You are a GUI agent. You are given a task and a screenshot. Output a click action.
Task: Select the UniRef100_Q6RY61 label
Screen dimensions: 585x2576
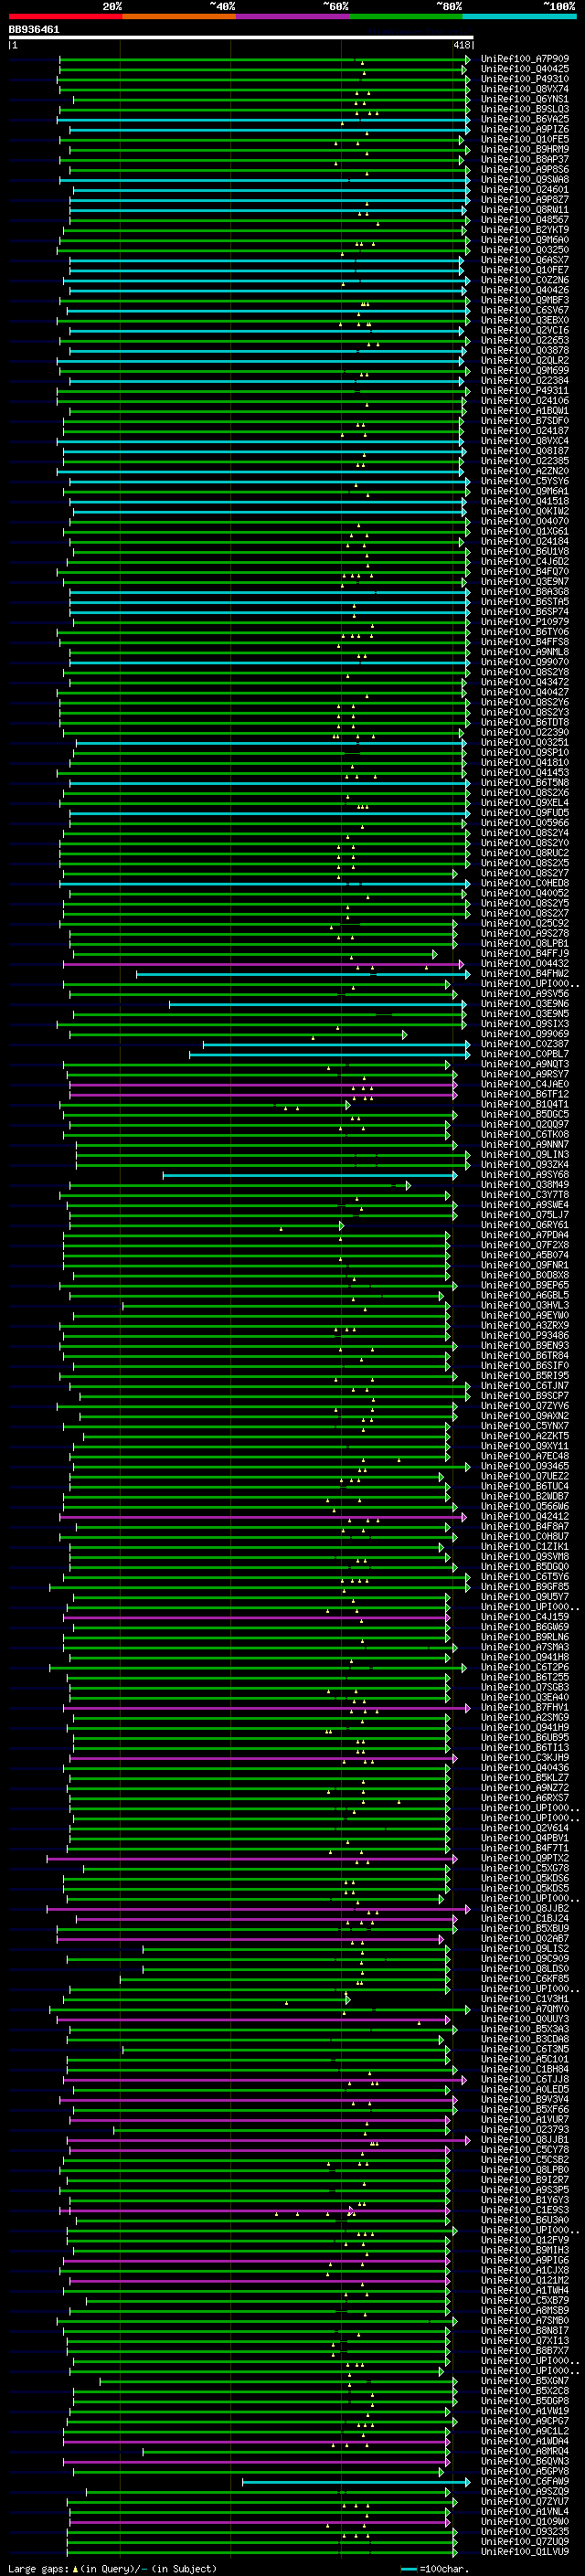[x=525, y=1225]
